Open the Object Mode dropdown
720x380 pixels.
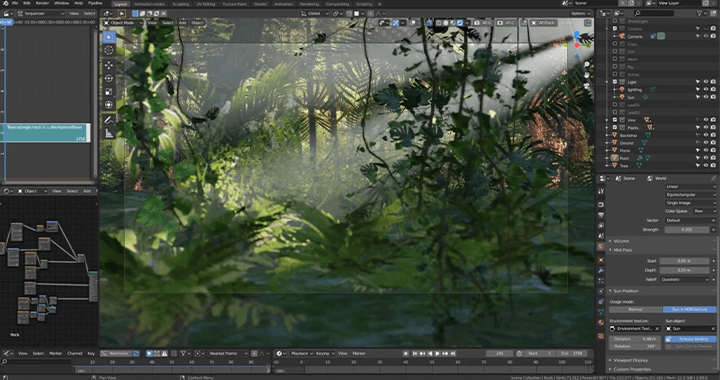tap(123, 22)
